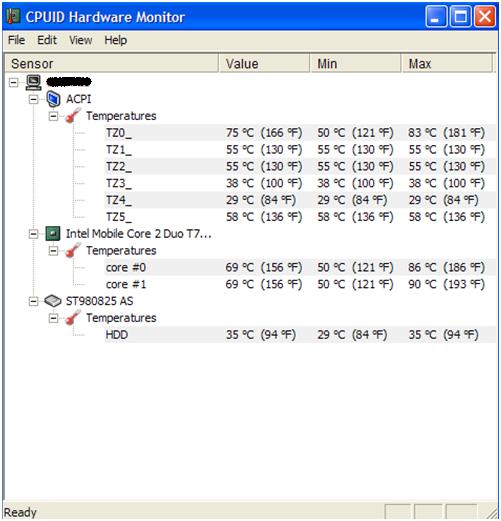Collapse the root computer node
Viewport: 501px width, 521px height.
(14, 82)
